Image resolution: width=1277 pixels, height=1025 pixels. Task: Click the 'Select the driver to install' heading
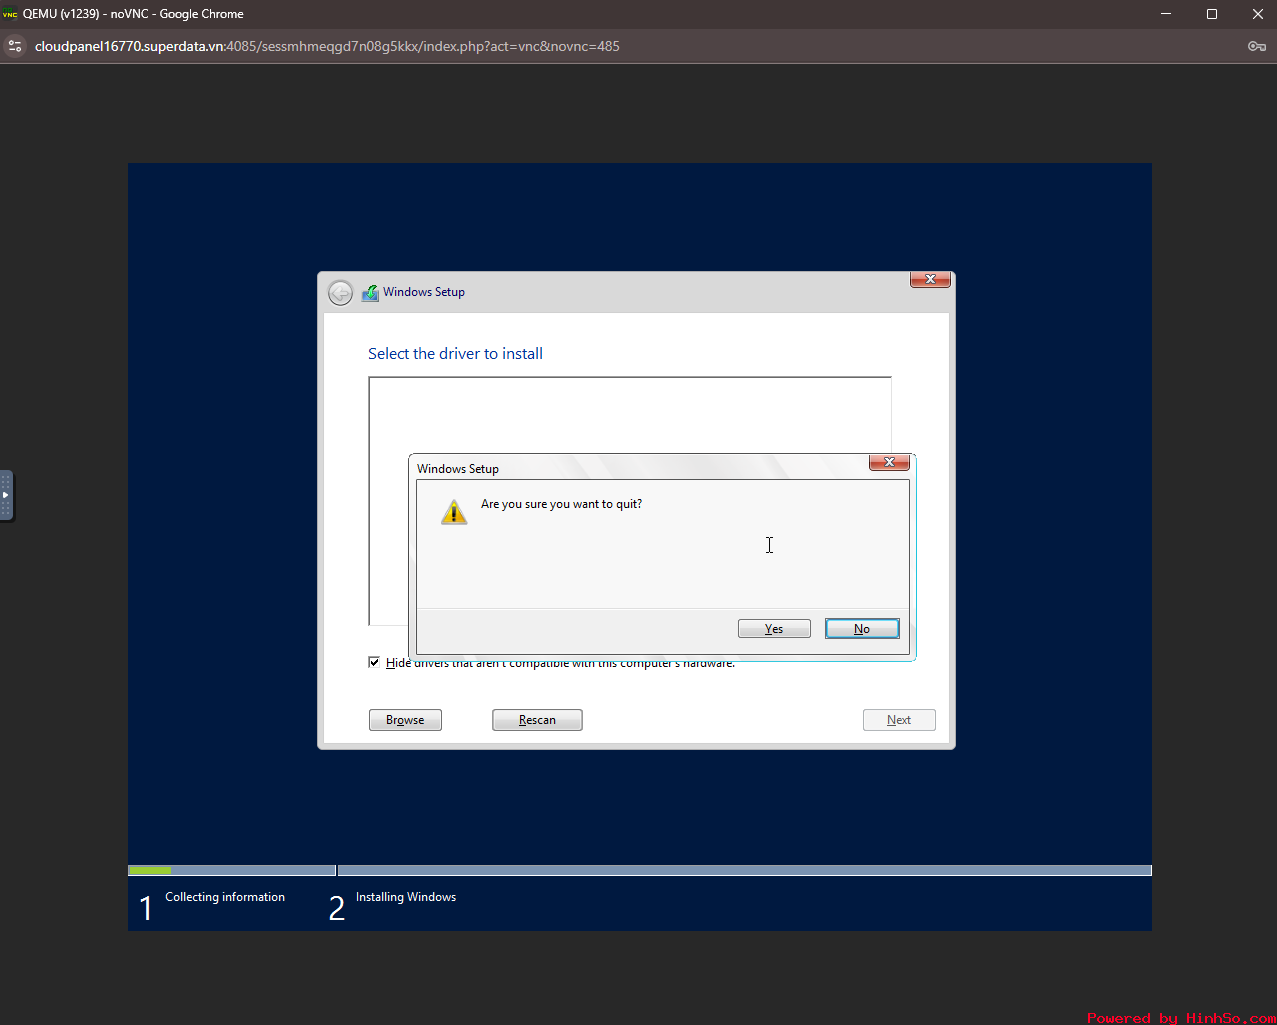pyautogui.click(x=455, y=353)
